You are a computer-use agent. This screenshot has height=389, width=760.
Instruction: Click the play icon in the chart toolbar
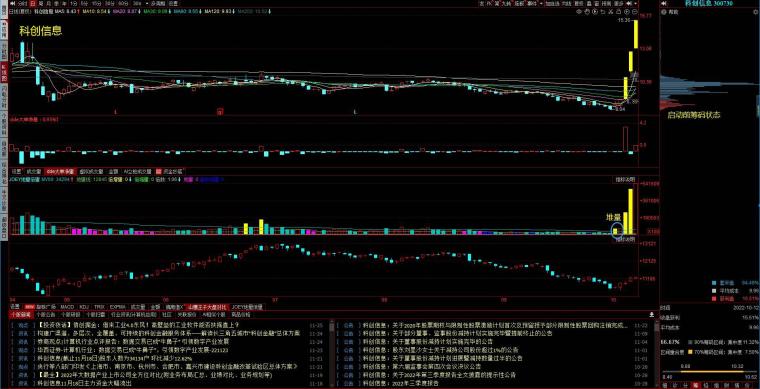tap(595, 11)
